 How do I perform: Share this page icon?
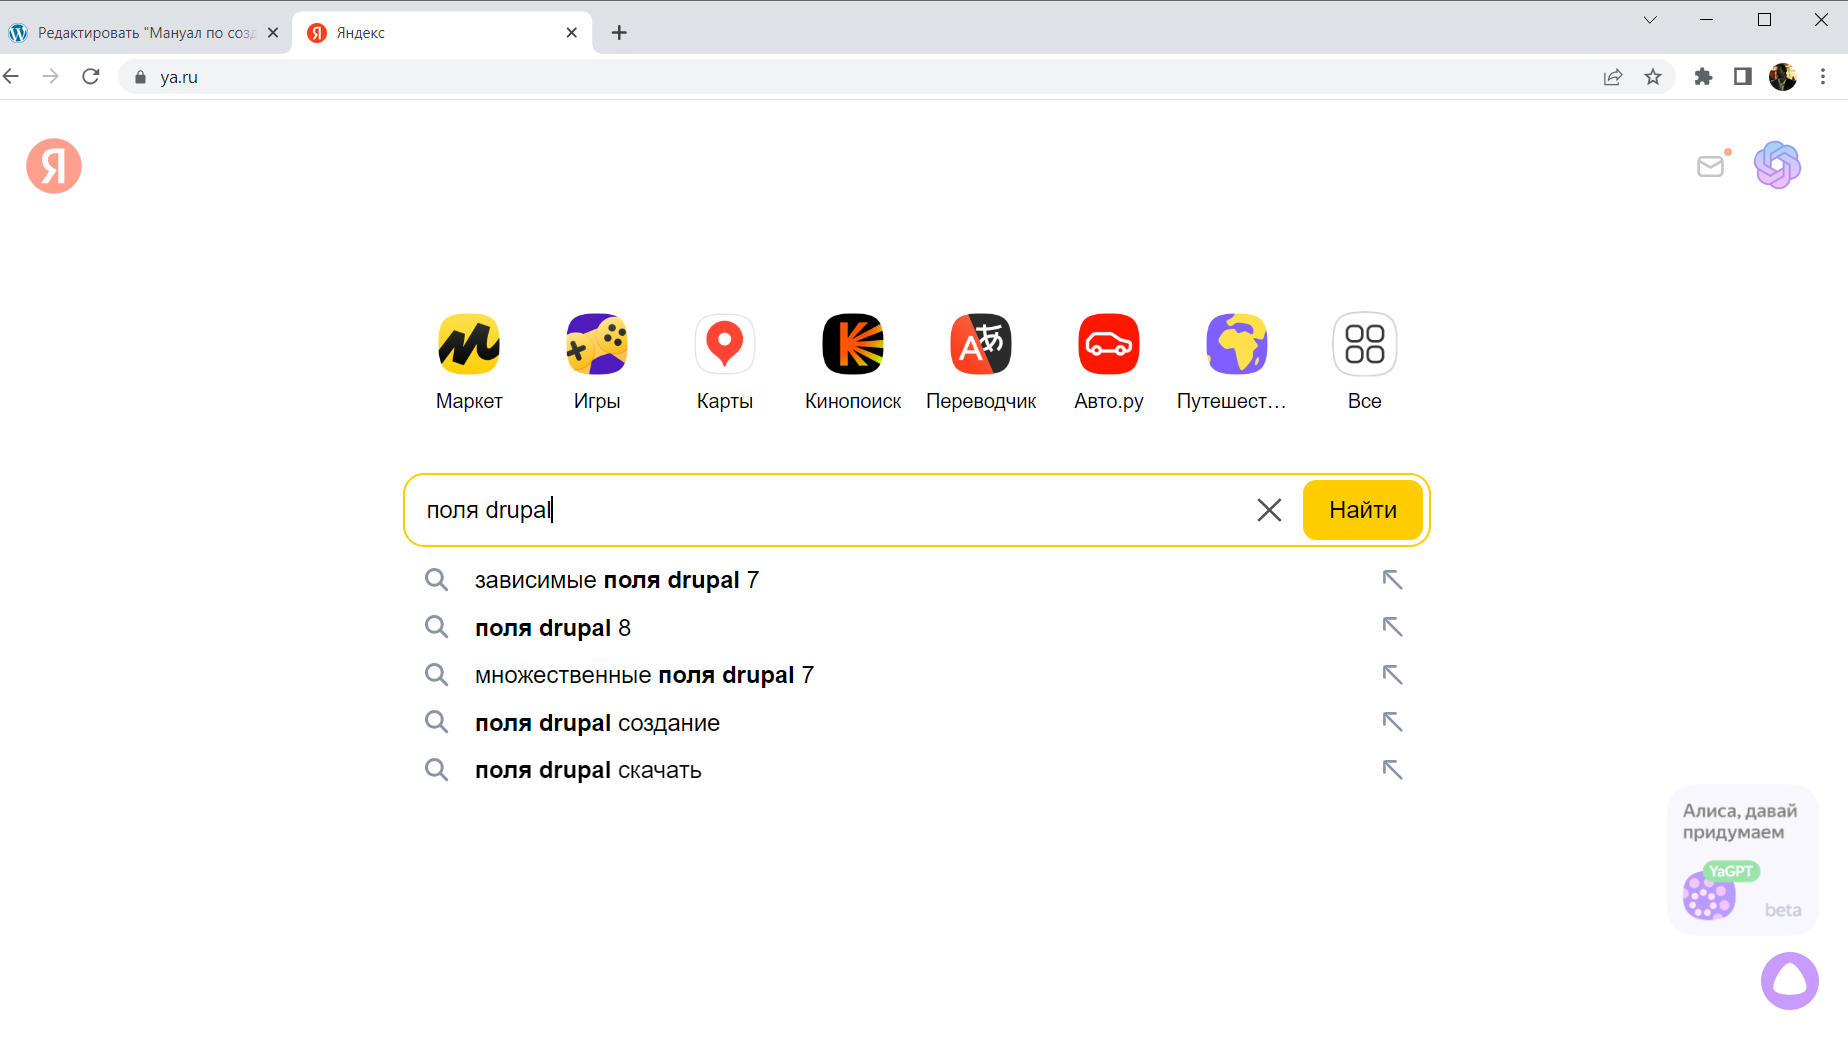click(x=1613, y=77)
